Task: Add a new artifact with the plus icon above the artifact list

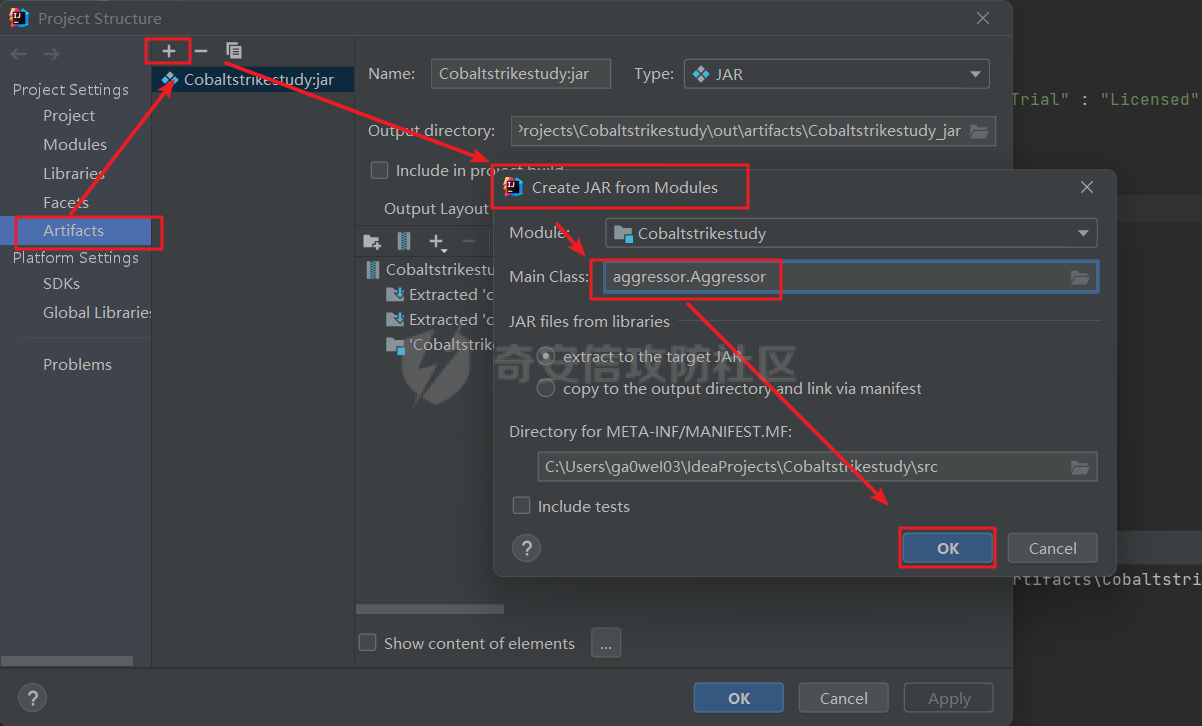Action: point(169,50)
